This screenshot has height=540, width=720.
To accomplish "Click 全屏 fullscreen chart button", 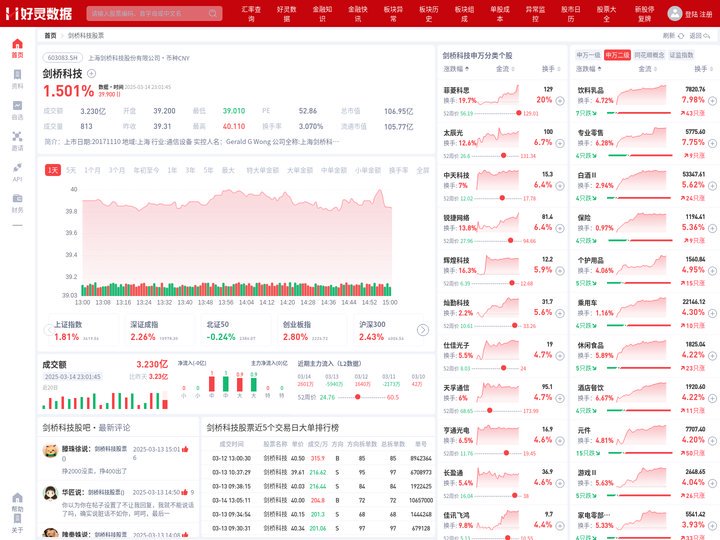I will (422, 170).
